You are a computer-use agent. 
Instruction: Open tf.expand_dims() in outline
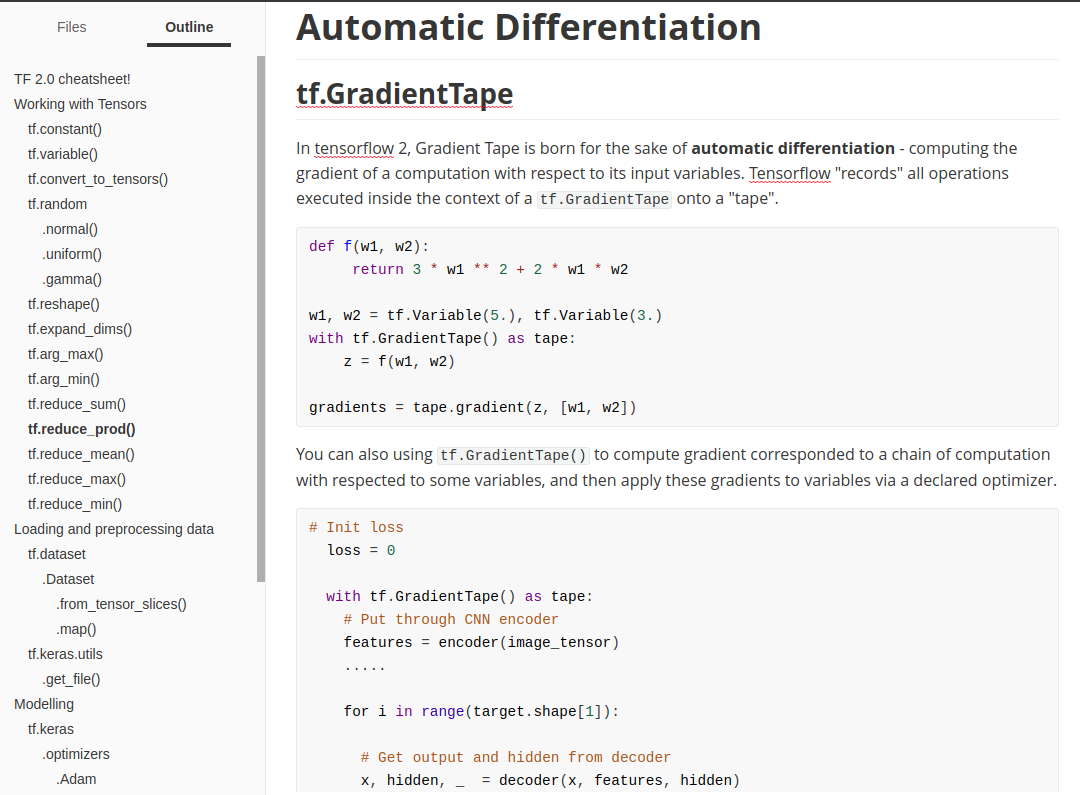[x=80, y=329]
